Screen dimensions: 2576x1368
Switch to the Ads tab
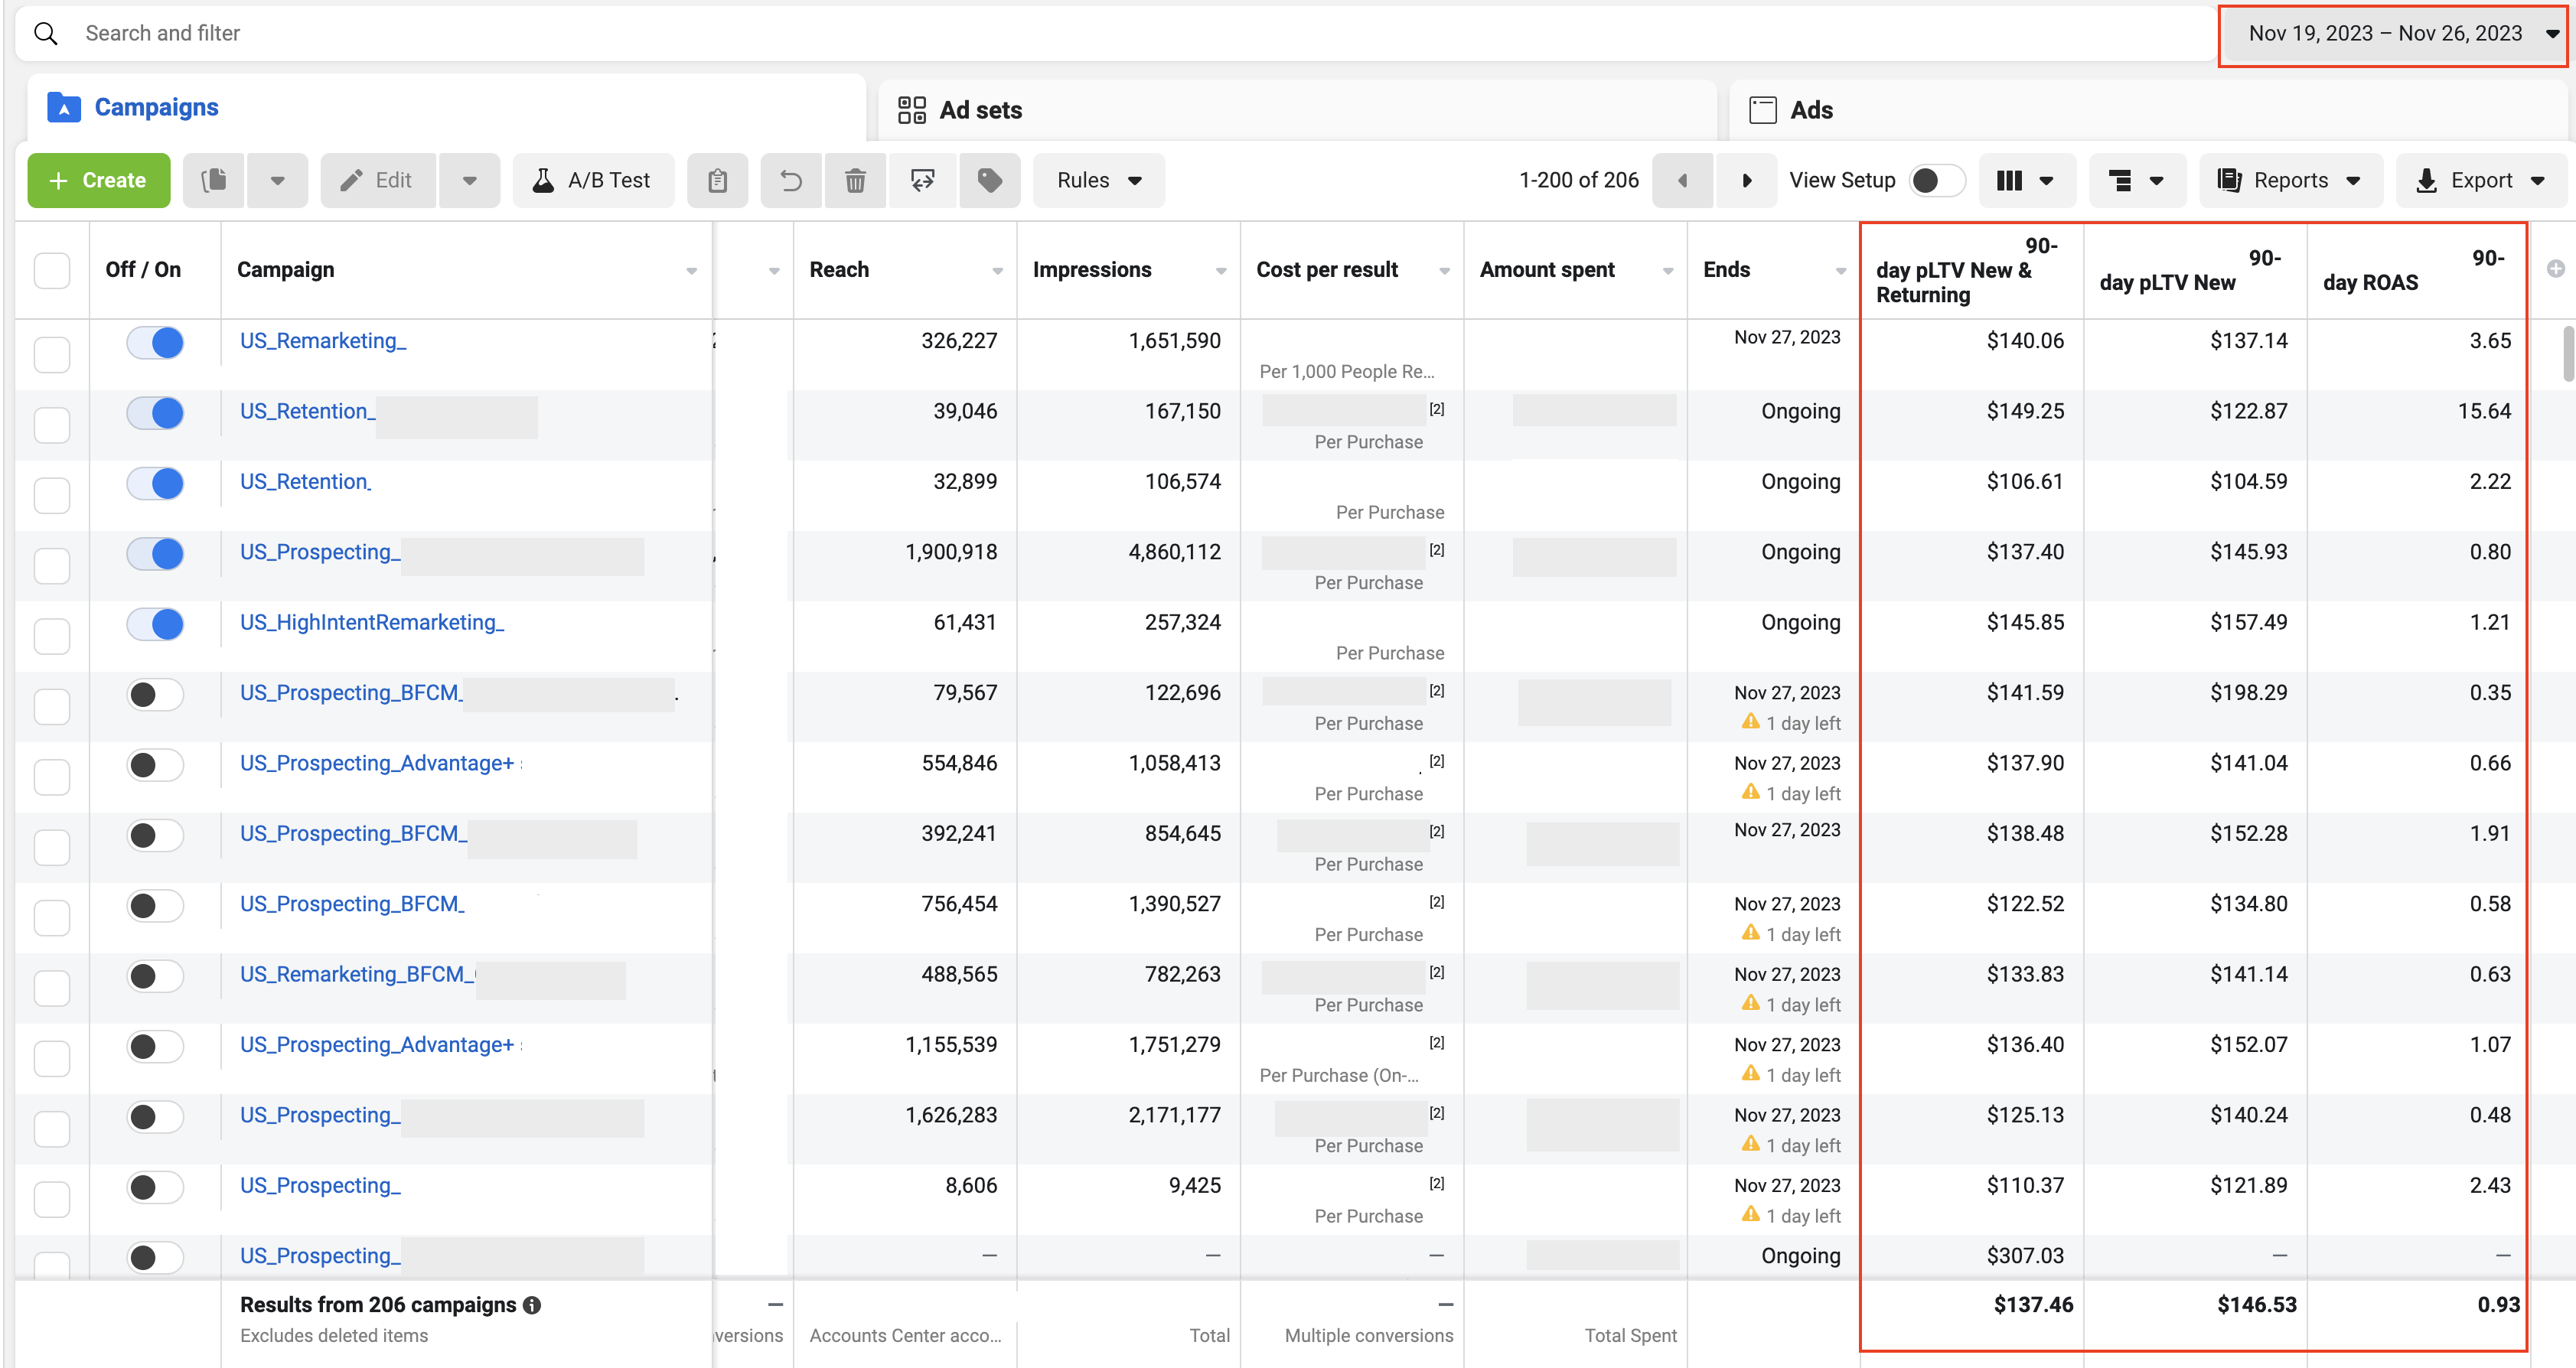point(2148,110)
